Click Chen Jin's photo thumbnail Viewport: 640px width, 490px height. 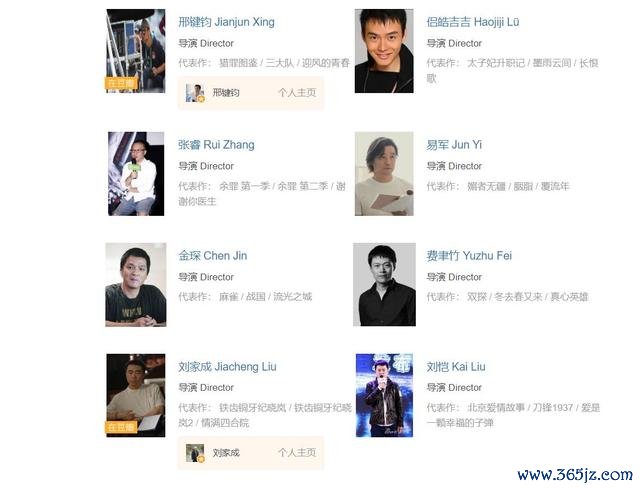point(136,285)
